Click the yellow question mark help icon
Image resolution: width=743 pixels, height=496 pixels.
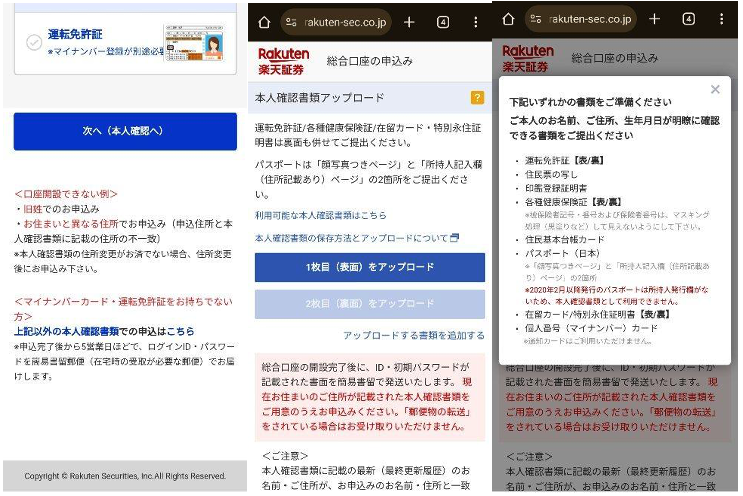477,98
